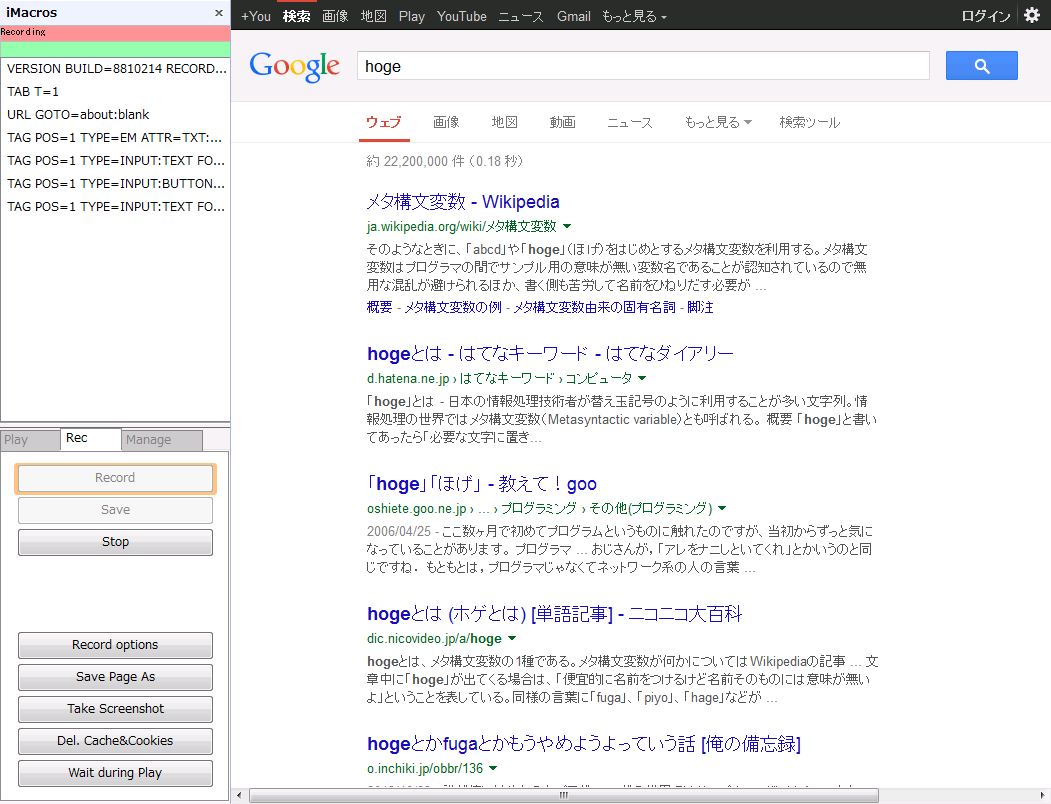Click ログイン to sign in
Viewport: 1051px width, 804px height.
click(985, 16)
